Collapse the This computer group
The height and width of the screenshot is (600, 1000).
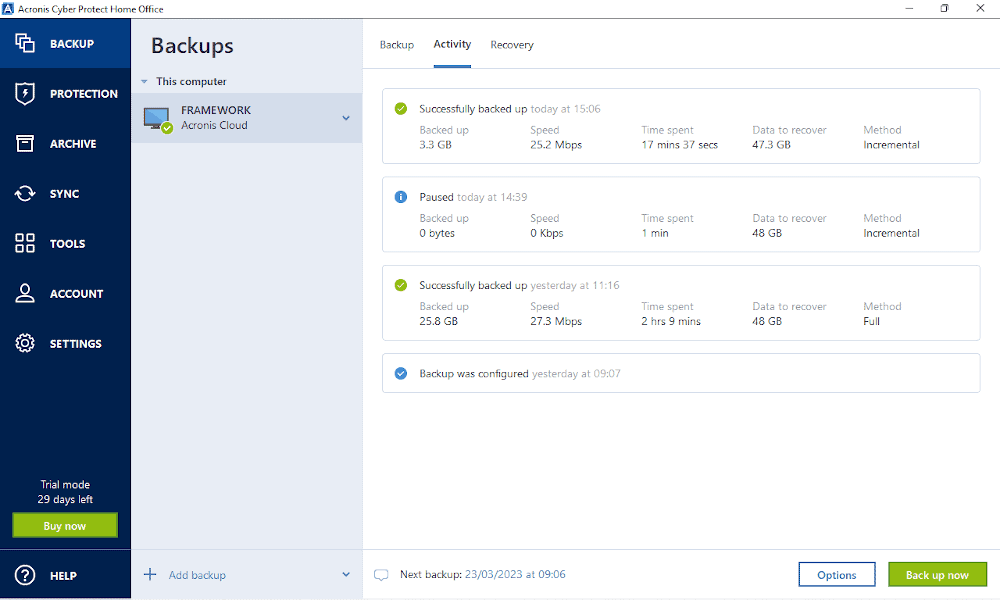coord(144,82)
